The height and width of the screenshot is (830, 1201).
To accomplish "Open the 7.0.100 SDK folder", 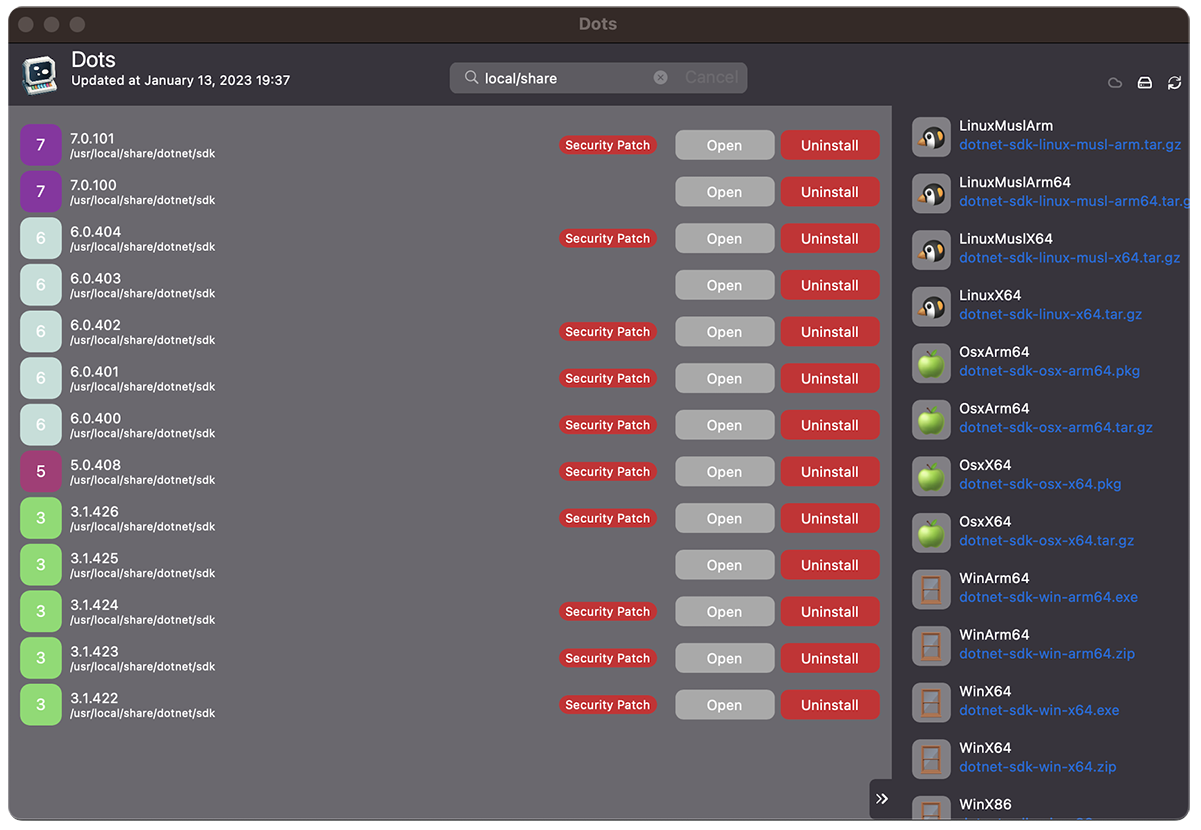I will point(724,192).
